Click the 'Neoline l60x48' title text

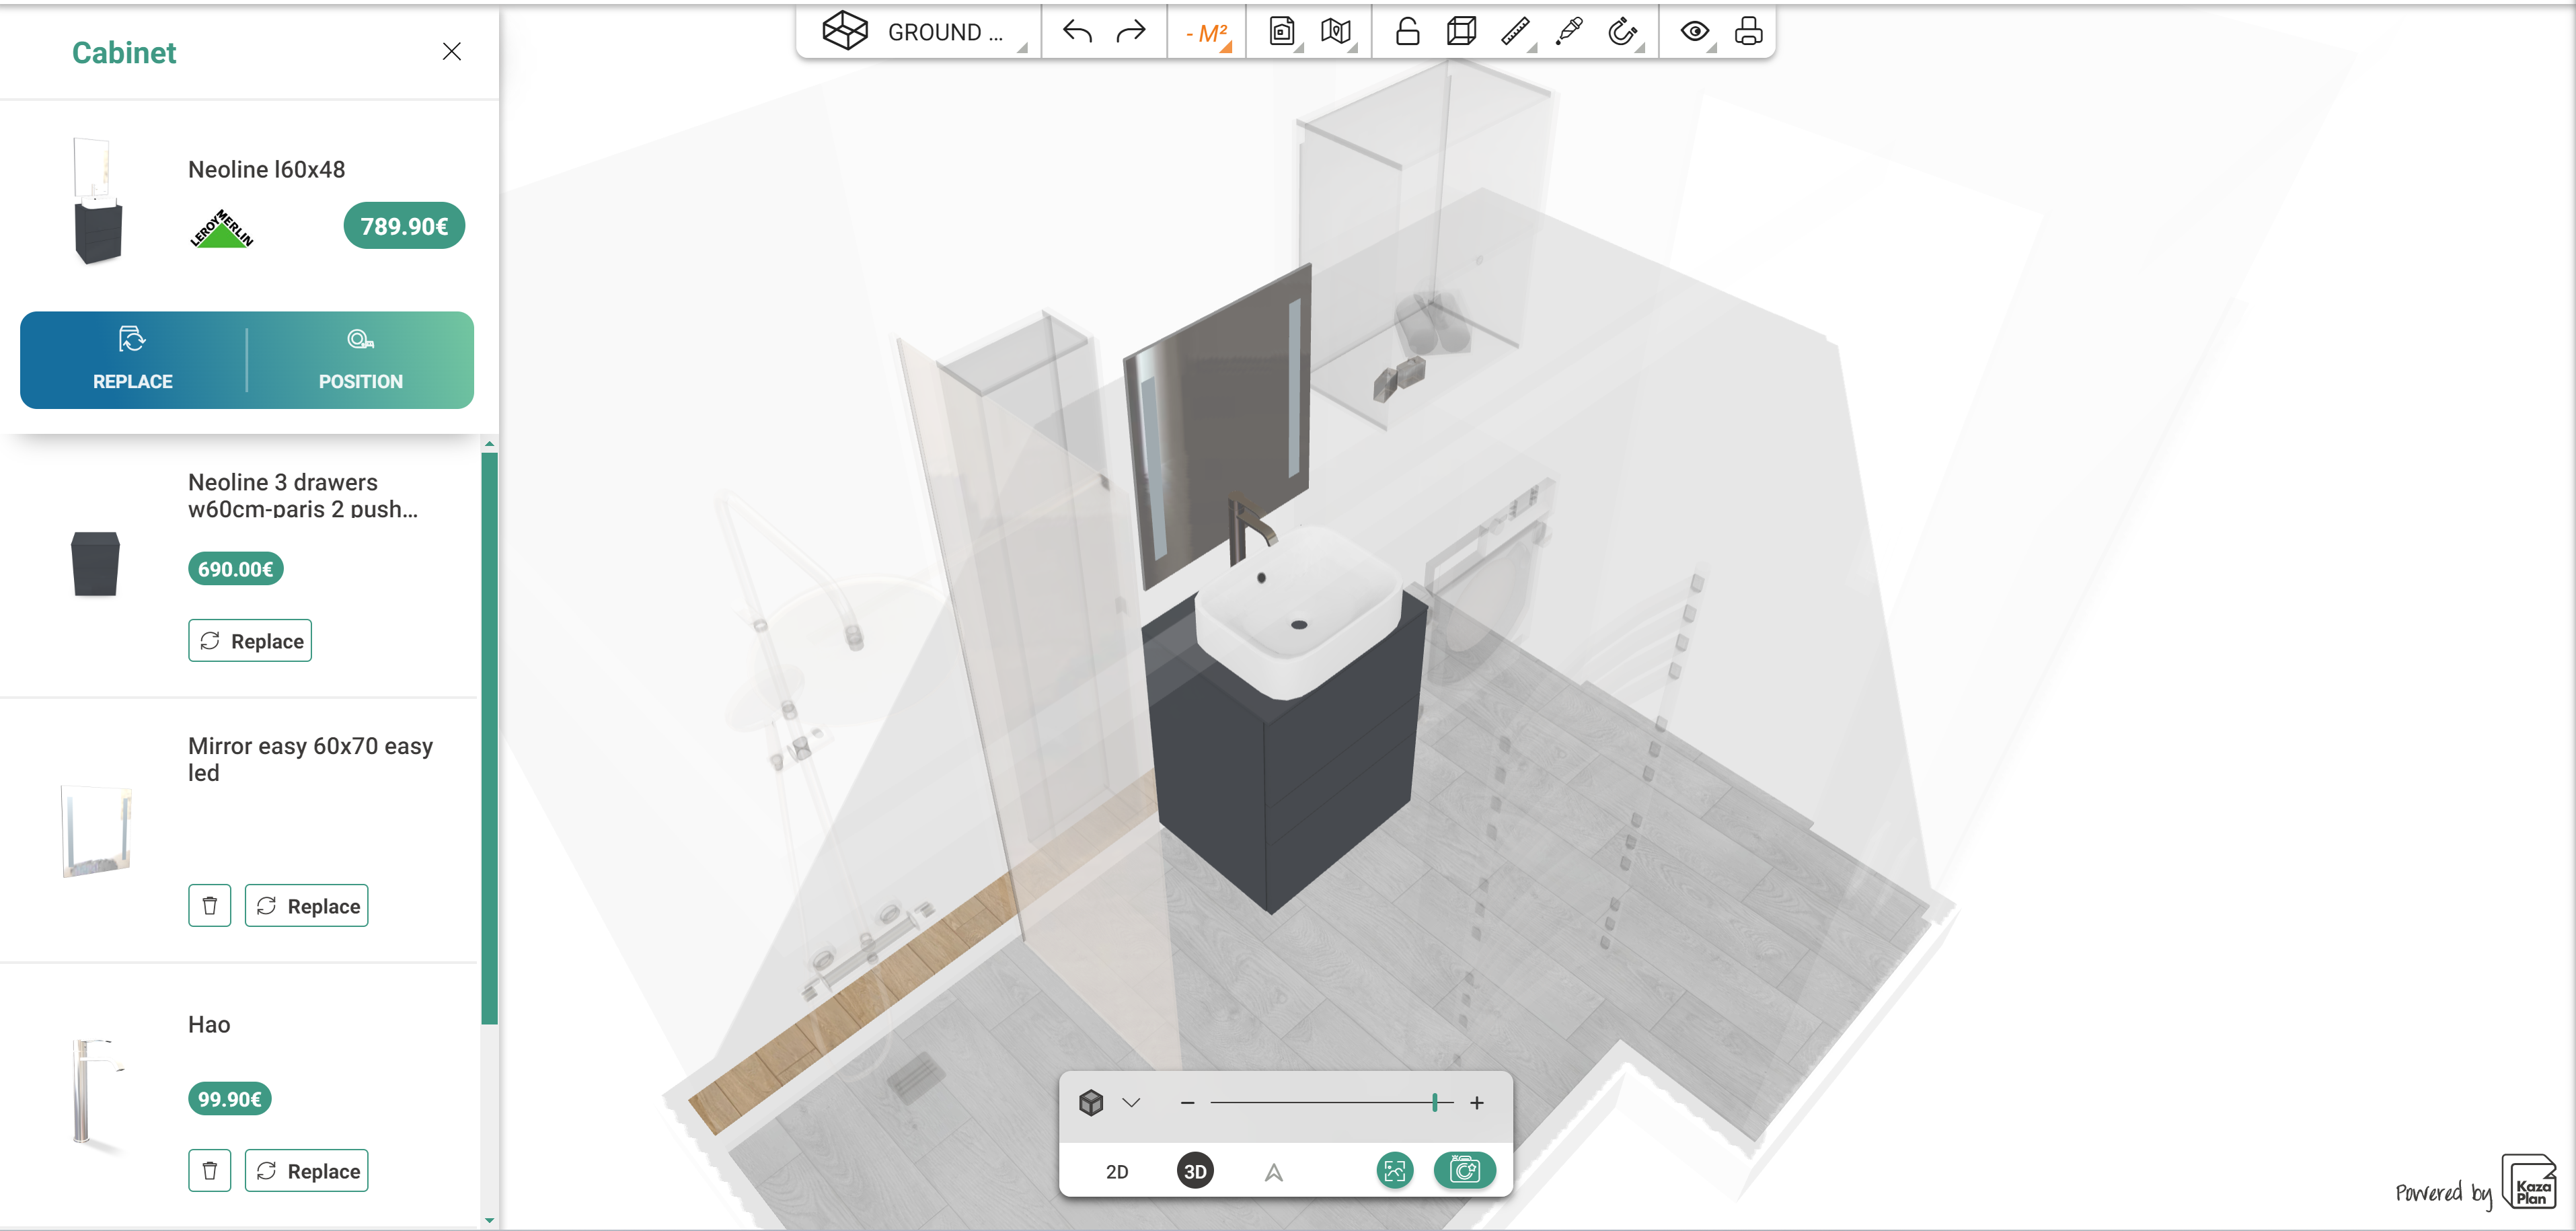coord(267,169)
